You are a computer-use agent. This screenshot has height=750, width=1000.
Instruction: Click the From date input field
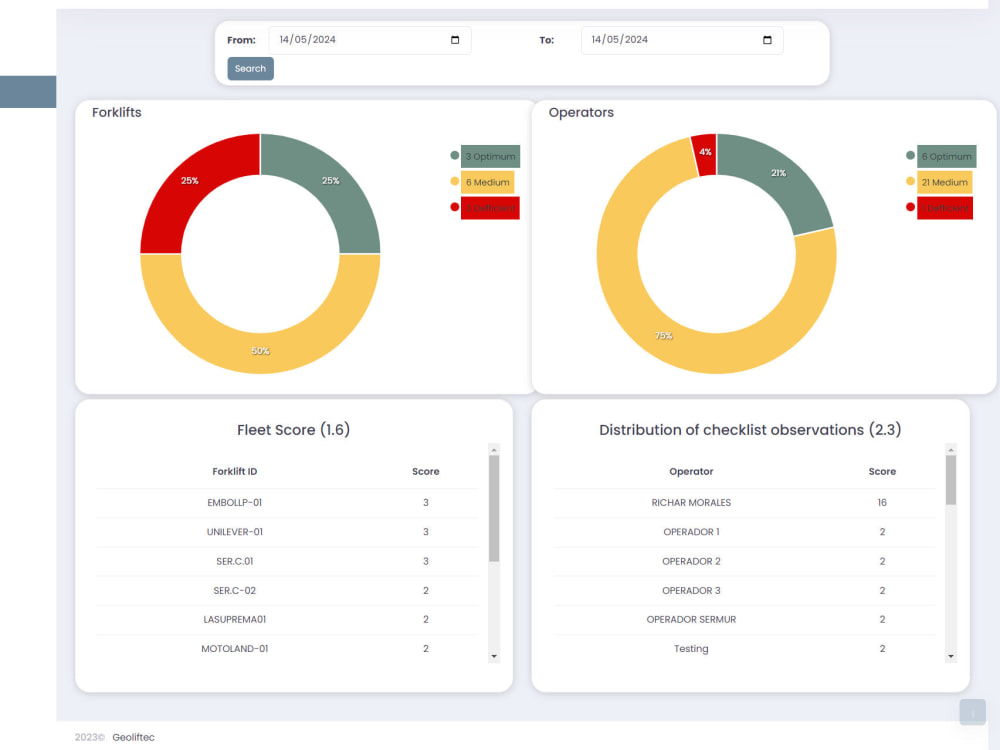pos(370,40)
